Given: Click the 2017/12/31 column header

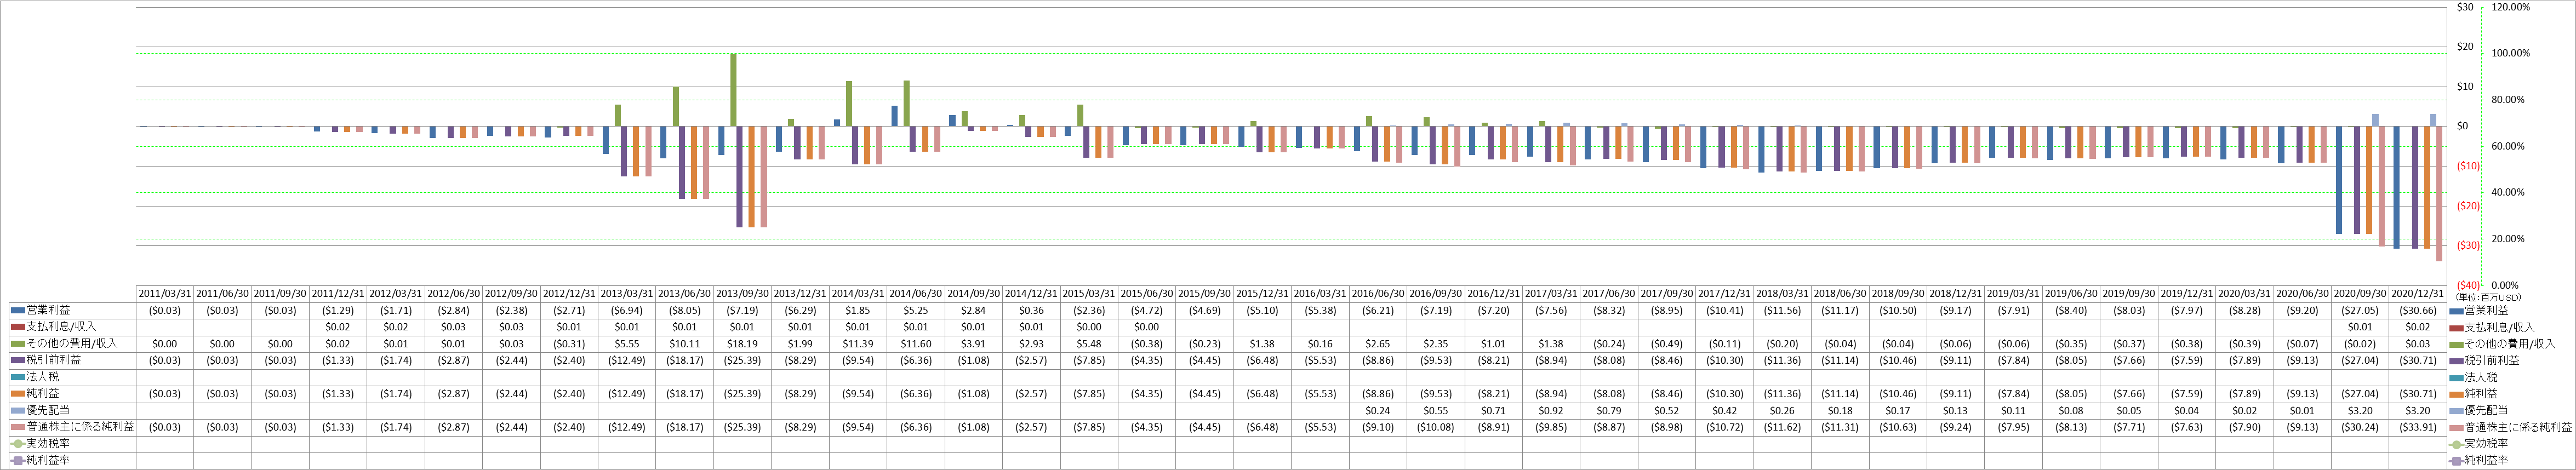Looking at the screenshot, I should click(x=1725, y=294).
